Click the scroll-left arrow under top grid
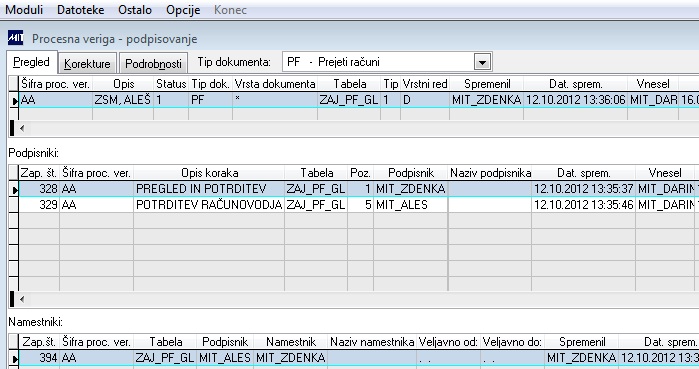The height and width of the screenshot is (369, 699). (x=21, y=128)
